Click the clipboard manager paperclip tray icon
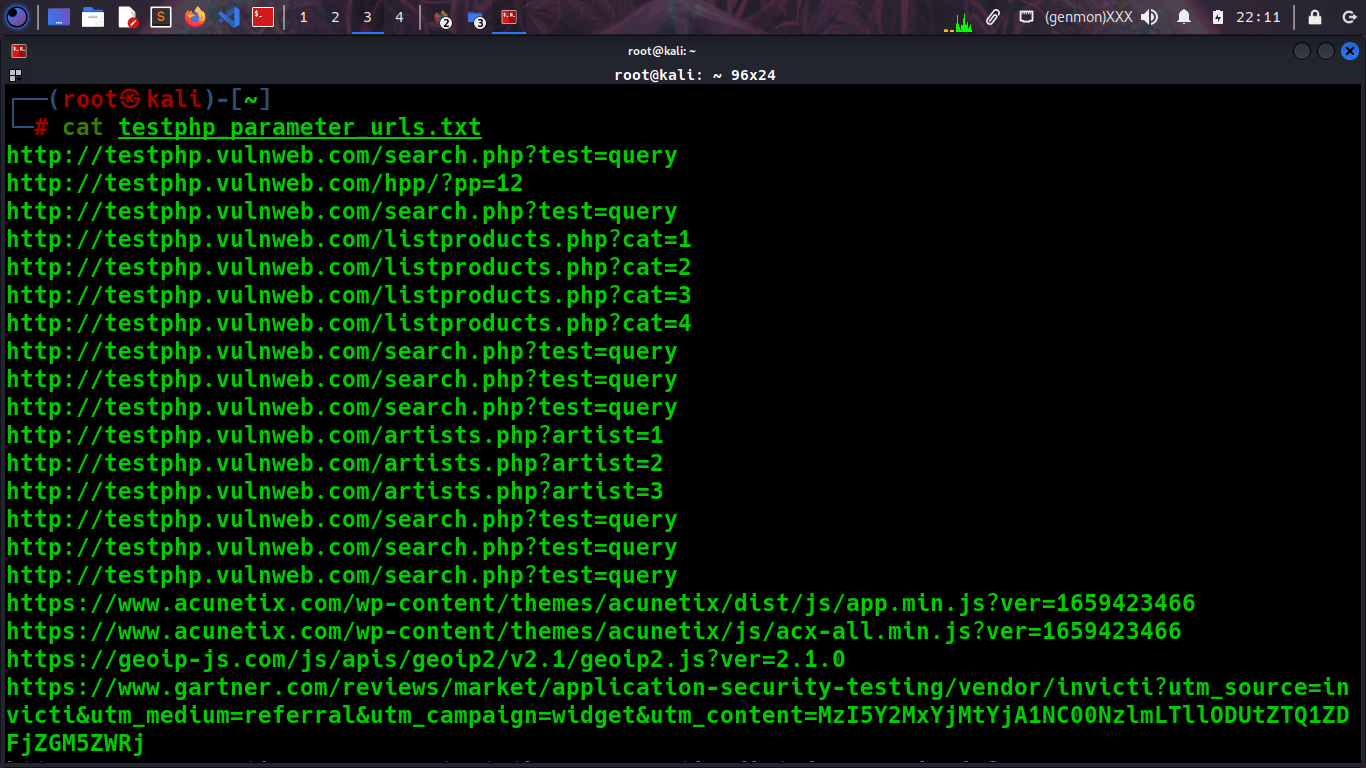The width and height of the screenshot is (1366, 768). 993,16
